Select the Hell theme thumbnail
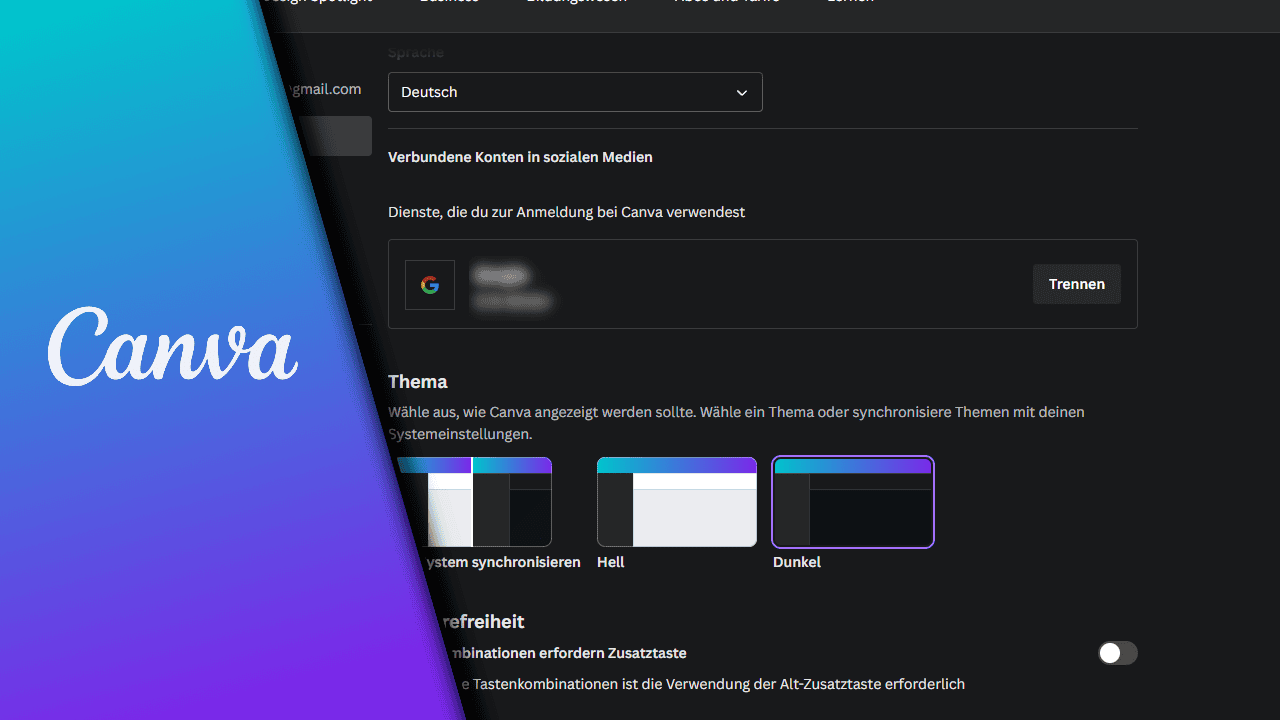The width and height of the screenshot is (1280, 720). (677, 502)
